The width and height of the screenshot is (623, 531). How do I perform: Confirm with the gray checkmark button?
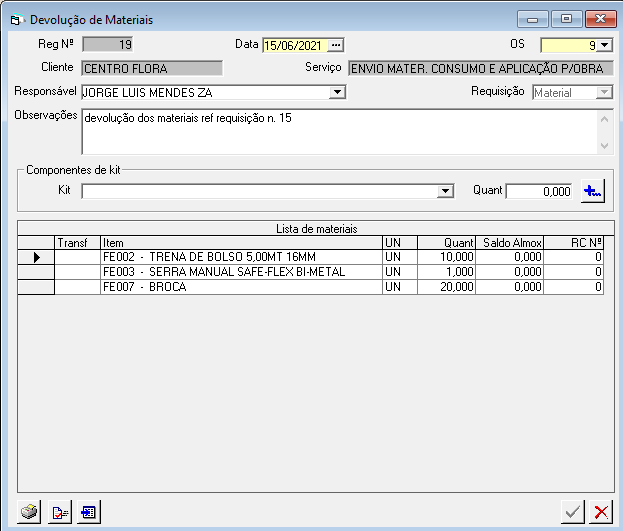(x=572, y=512)
